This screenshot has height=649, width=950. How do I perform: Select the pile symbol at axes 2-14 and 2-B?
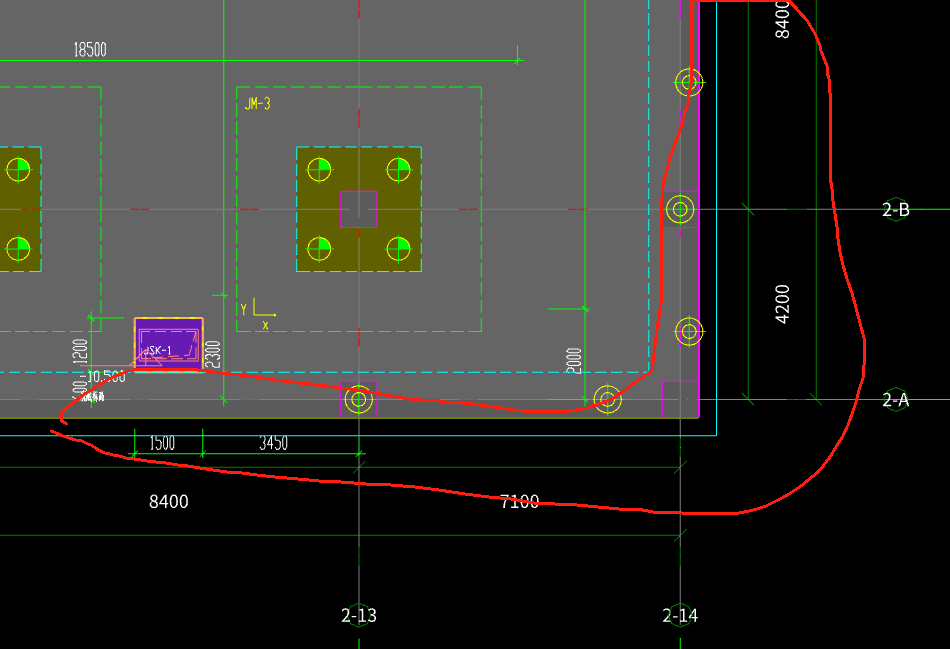pos(680,209)
